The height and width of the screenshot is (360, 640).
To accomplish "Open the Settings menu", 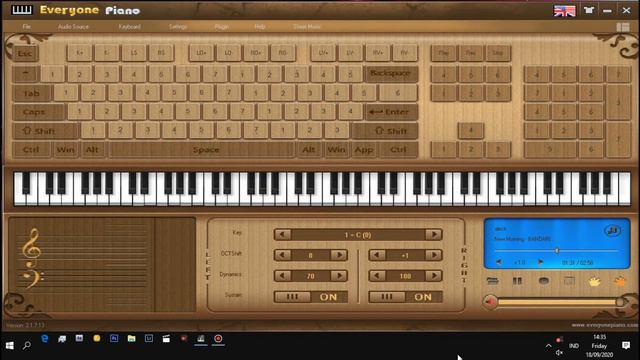I will pyautogui.click(x=178, y=27).
